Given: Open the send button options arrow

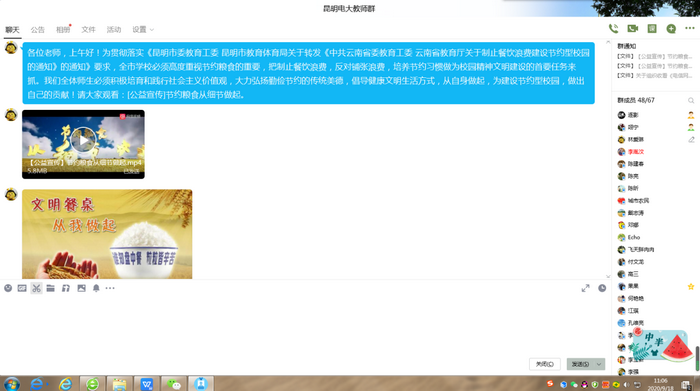Looking at the screenshot, I should 599,364.
